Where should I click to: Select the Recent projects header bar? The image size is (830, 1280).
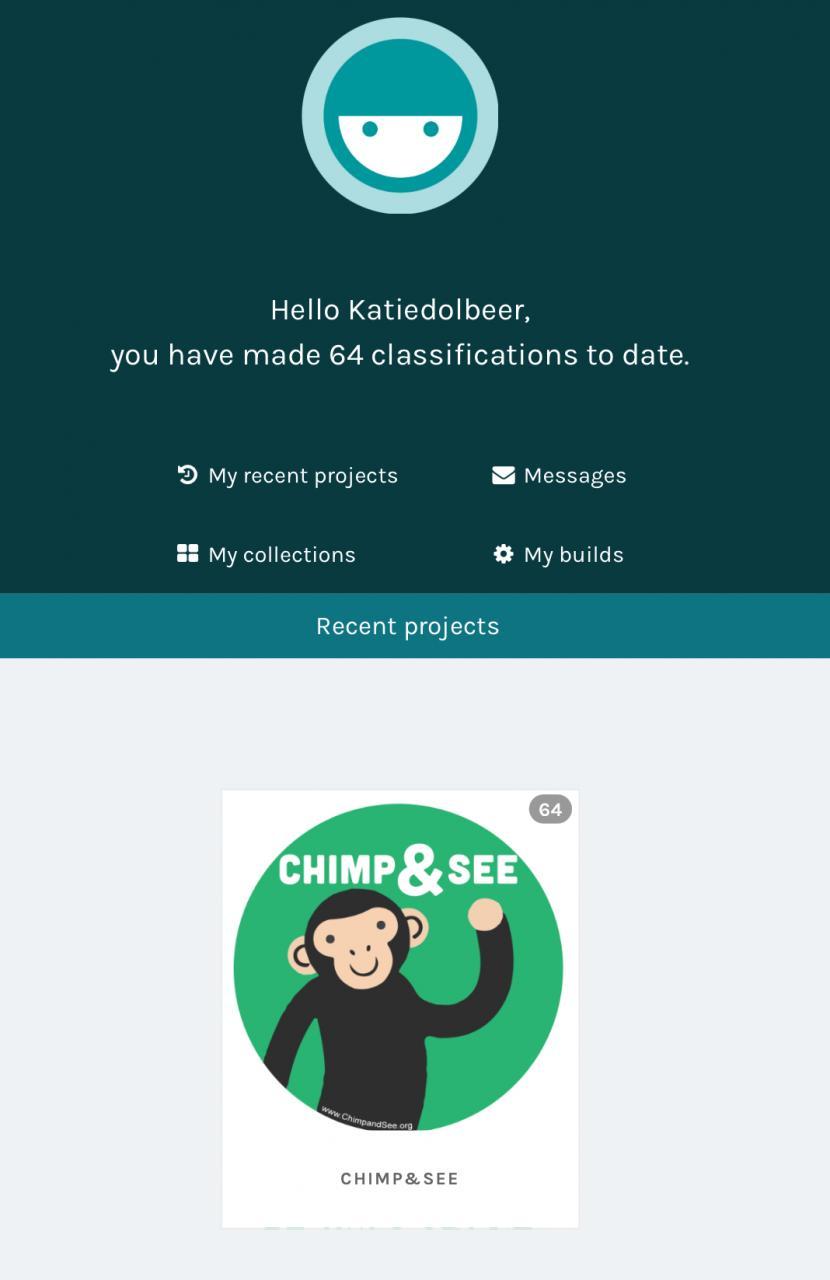[x=408, y=626]
